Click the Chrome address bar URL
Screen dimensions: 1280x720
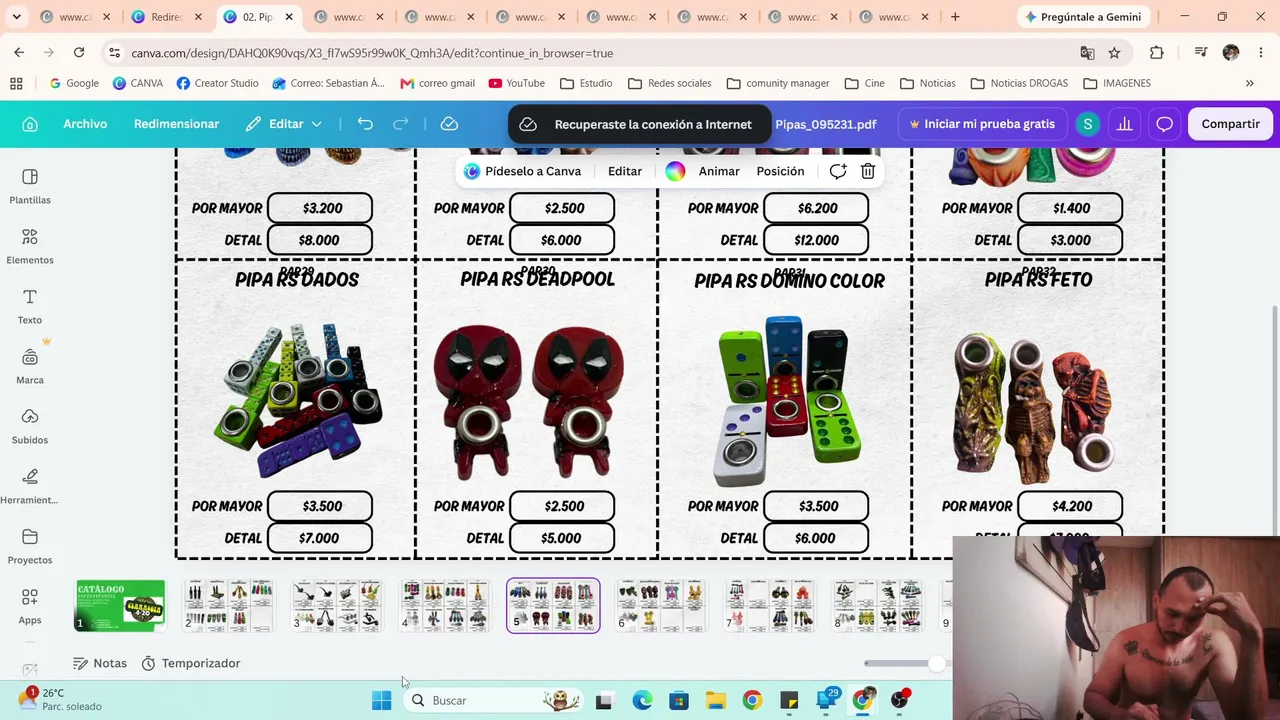[x=372, y=53]
